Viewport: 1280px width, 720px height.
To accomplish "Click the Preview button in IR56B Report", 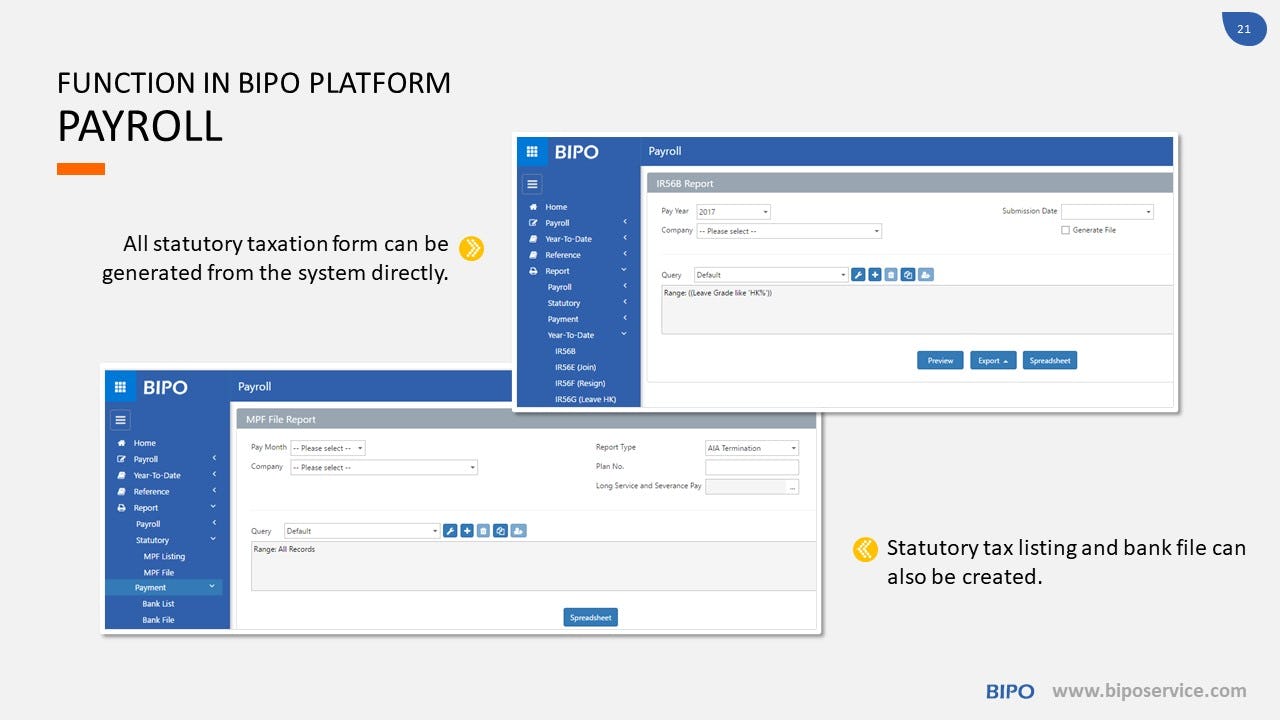I will click(939, 360).
